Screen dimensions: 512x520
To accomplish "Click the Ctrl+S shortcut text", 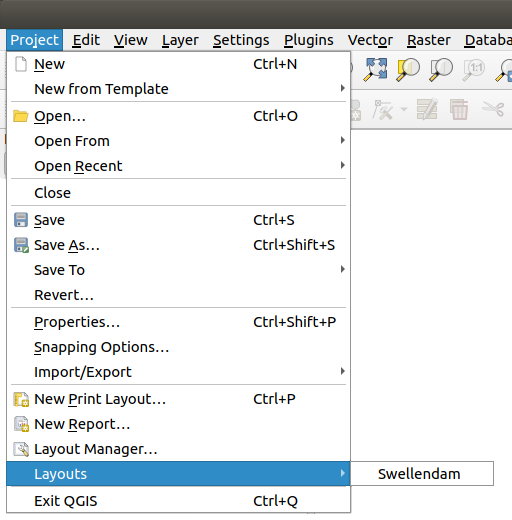I will [x=274, y=220].
